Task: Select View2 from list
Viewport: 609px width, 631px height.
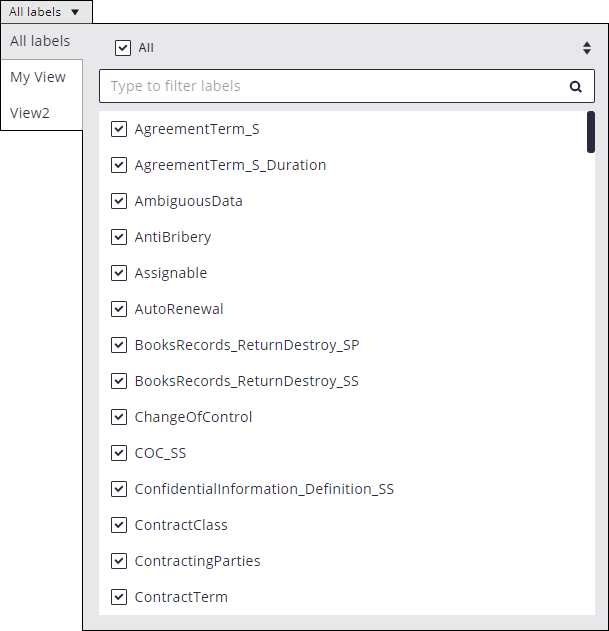Action: (30, 113)
